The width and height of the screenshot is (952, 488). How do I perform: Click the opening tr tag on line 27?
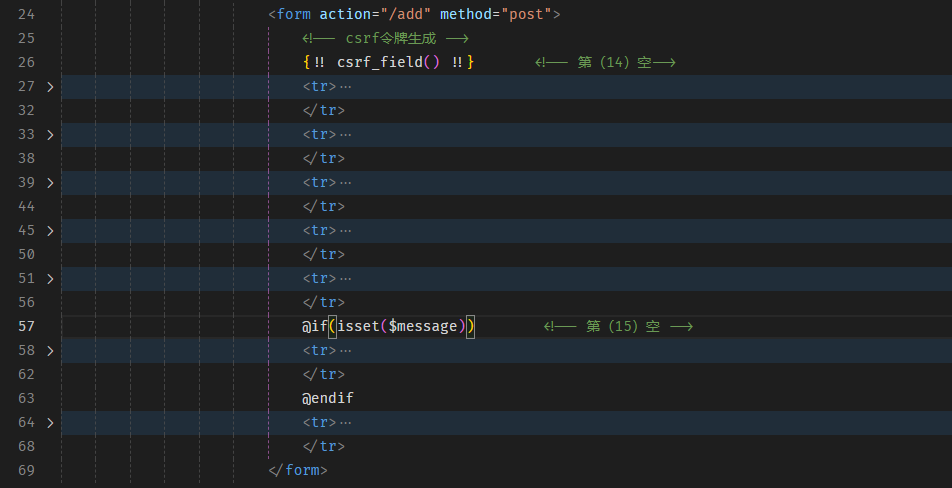tap(319, 87)
